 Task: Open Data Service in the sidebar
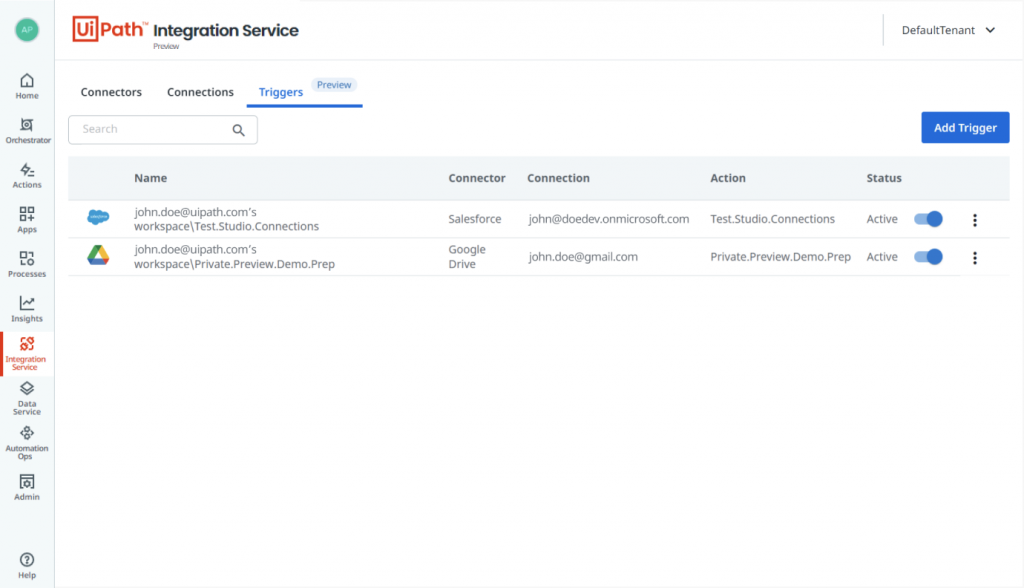(x=27, y=399)
